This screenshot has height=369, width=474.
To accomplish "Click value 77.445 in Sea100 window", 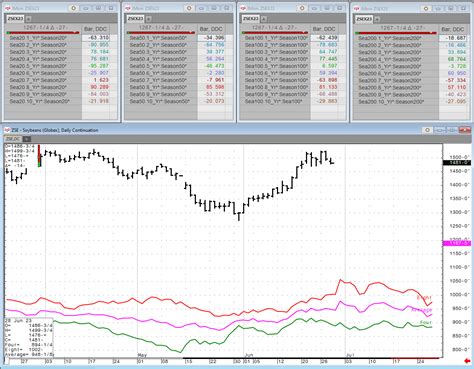I will click(x=328, y=59).
